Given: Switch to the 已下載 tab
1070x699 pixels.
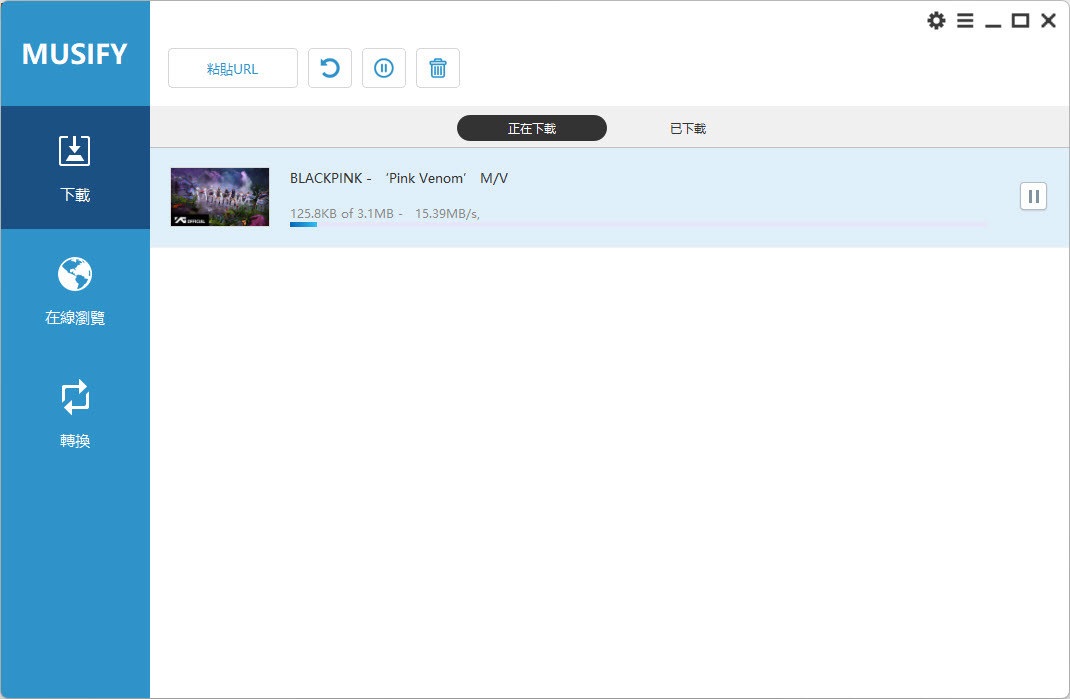Looking at the screenshot, I should tap(688, 128).
